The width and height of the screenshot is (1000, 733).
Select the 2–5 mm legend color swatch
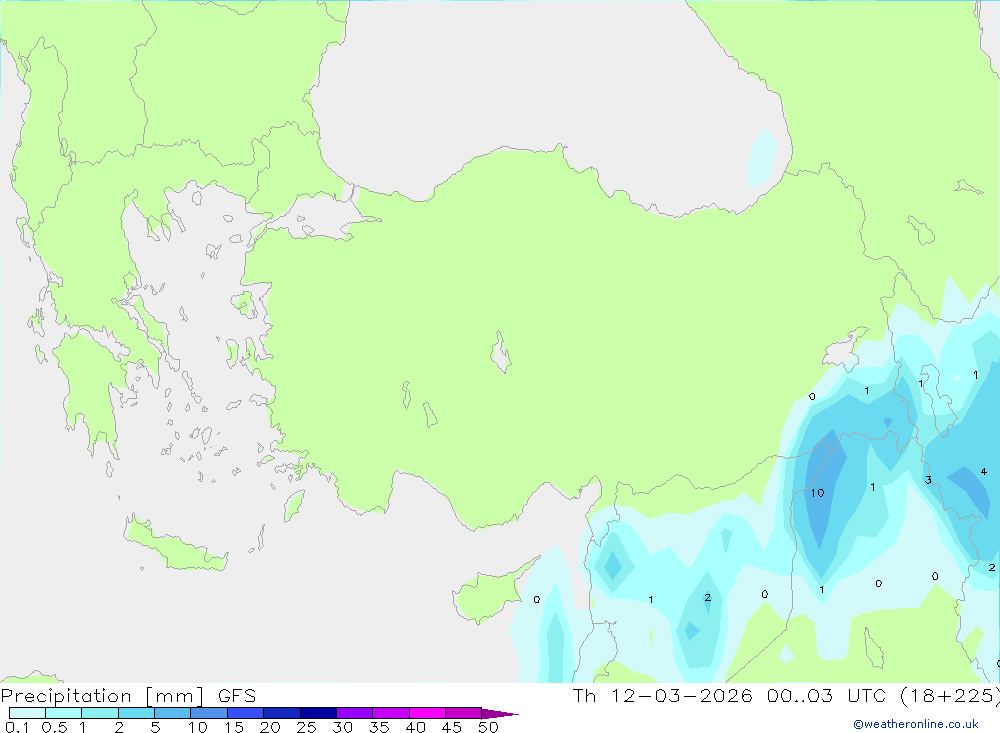[x=136, y=713]
